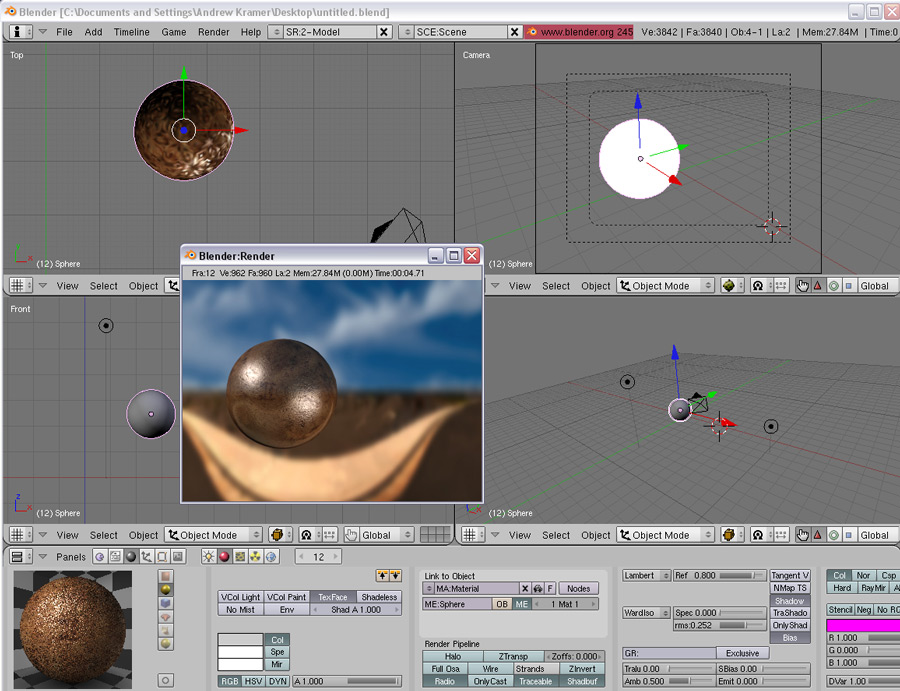
Task: Open the Render menu
Action: coord(213,32)
